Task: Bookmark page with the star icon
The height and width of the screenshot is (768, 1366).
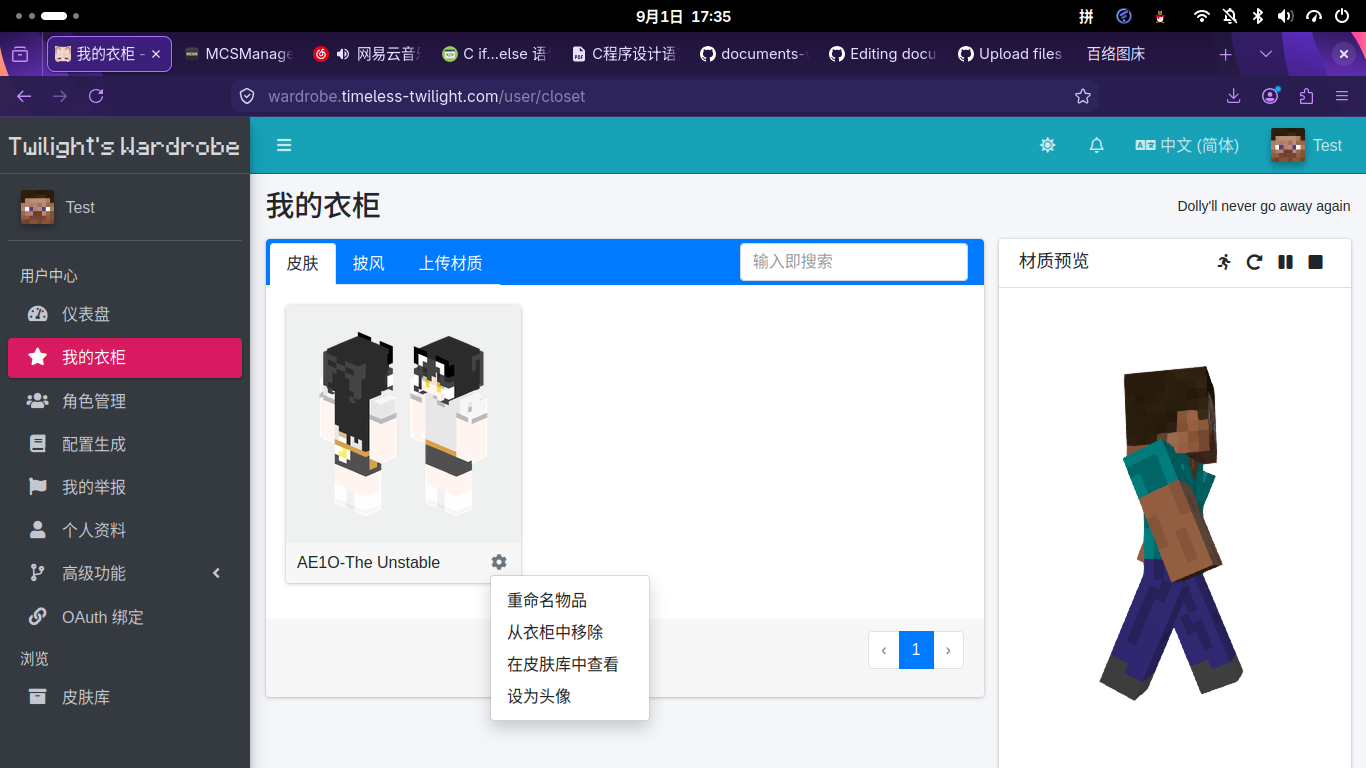Action: (x=1083, y=96)
